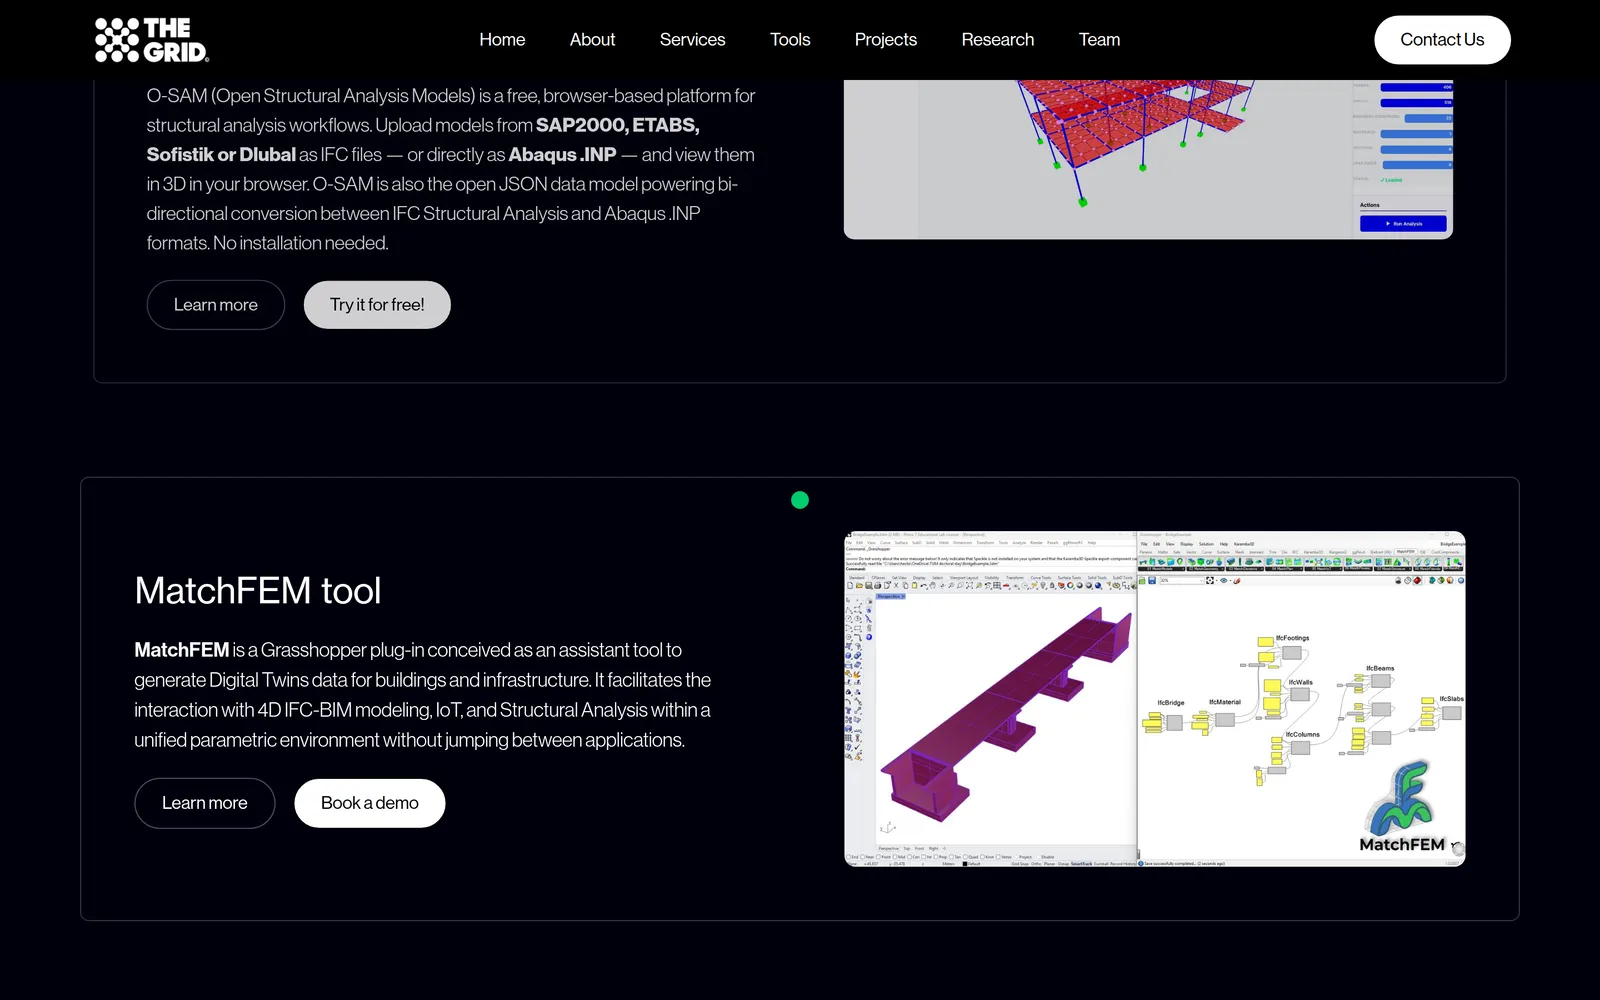
Task: Click the IfcColumns node label in the canvas
Action: (1302, 734)
